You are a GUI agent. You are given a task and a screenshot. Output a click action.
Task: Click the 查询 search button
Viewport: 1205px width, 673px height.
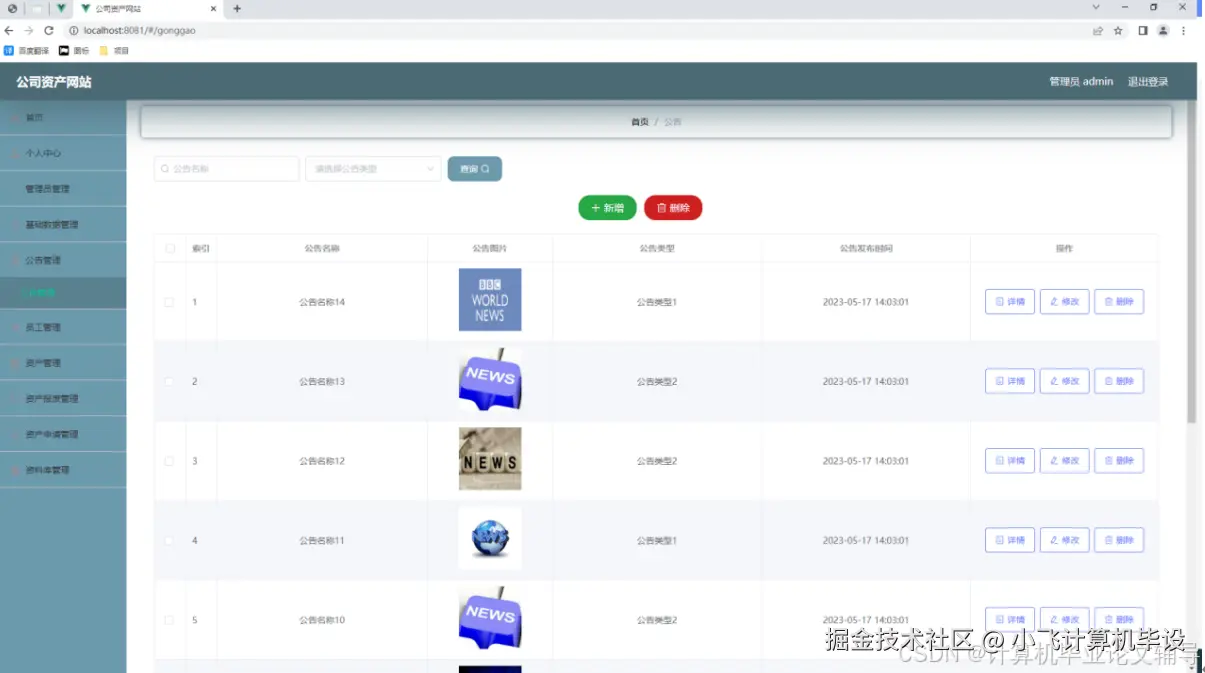pyautogui.click(x=474, y=169)
